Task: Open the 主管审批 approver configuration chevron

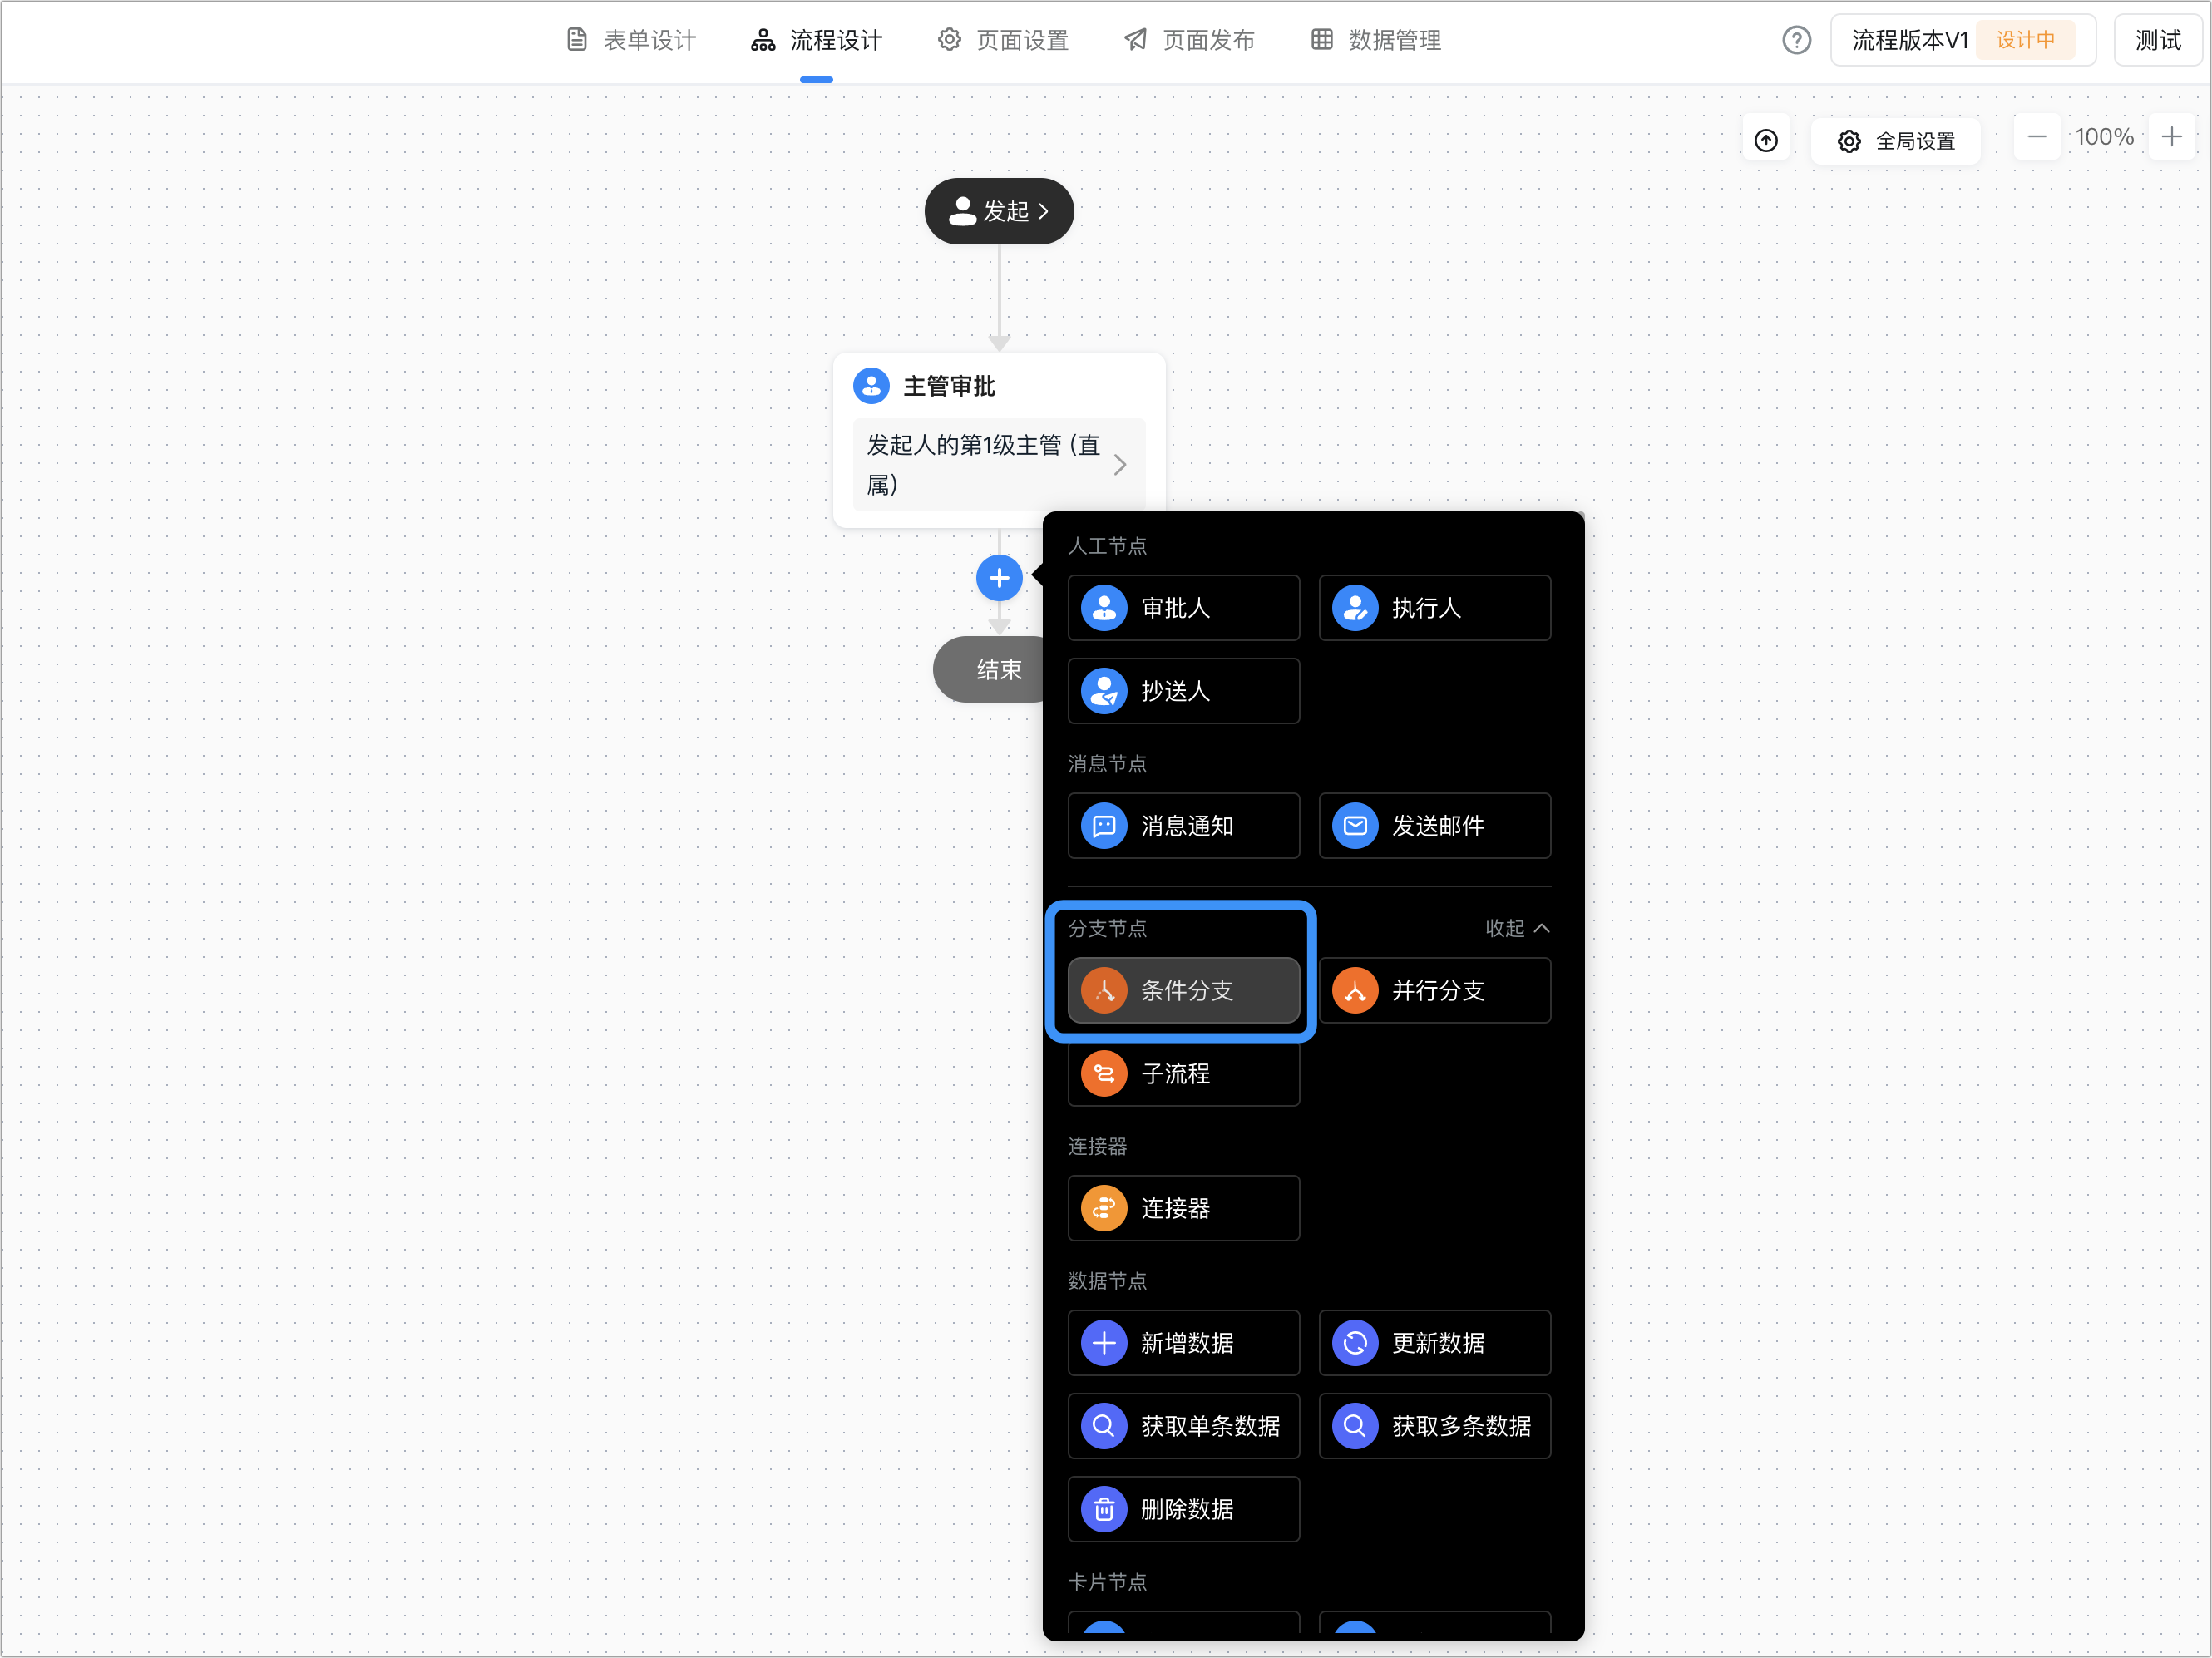Action: click(1120, 465)
